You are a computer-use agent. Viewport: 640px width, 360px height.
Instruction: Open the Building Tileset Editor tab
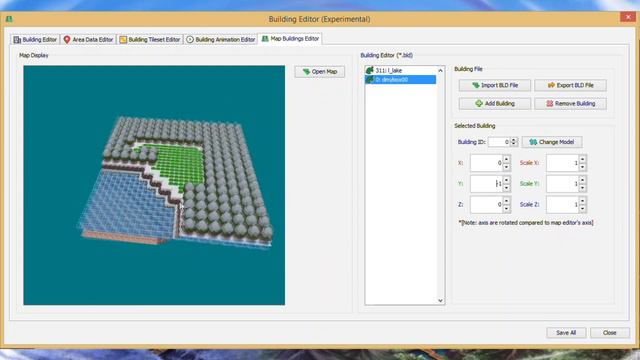(x=150, y=40)
